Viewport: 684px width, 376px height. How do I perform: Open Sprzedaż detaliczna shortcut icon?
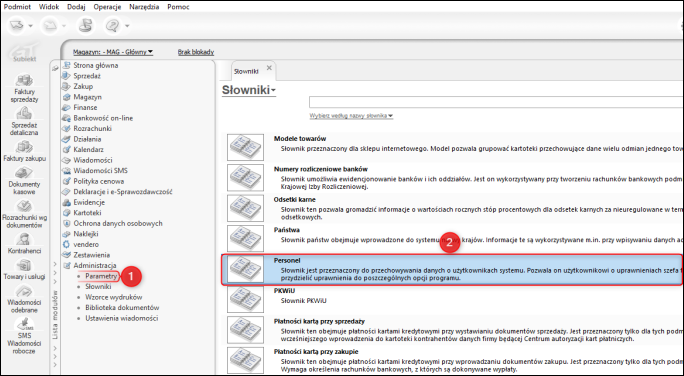point(24,114)
